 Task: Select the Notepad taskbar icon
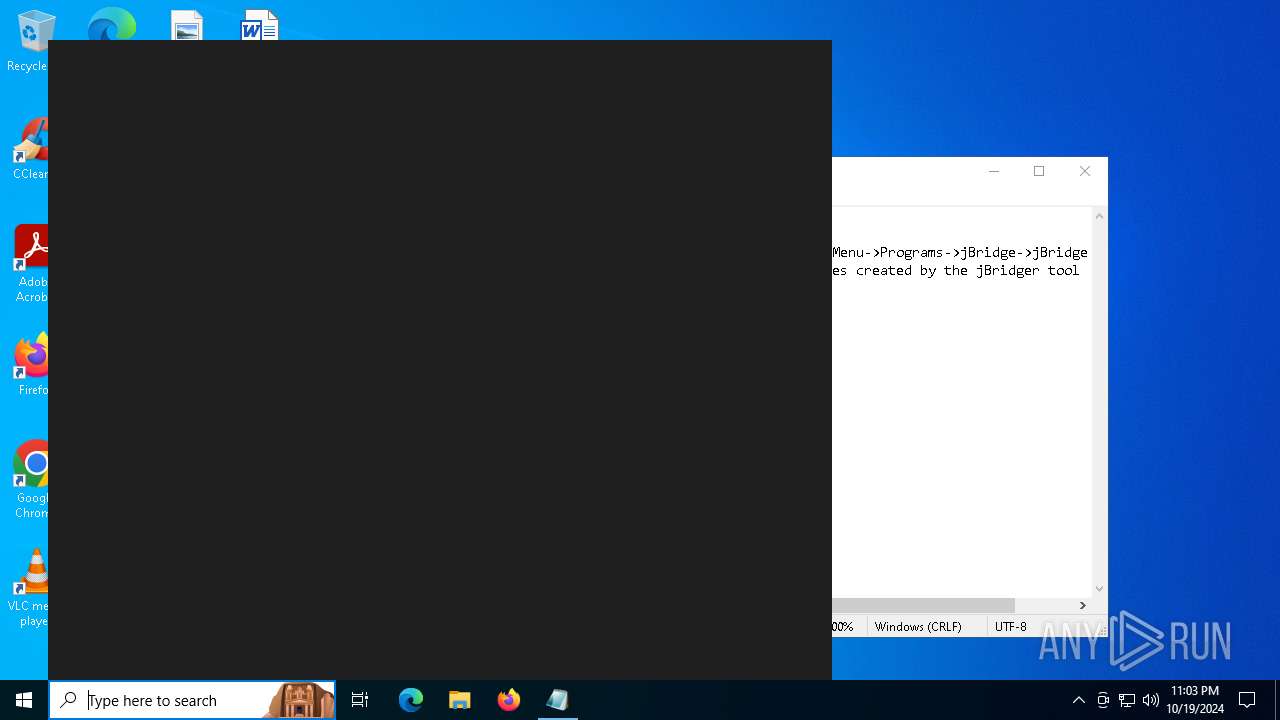point(558,700)
